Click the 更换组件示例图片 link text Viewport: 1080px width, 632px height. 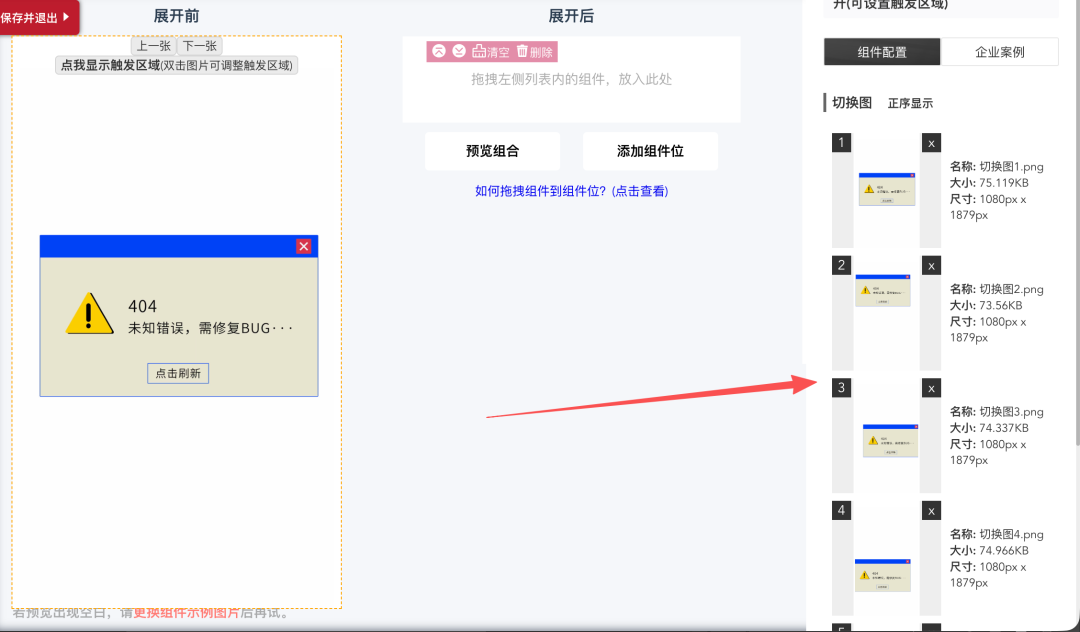pyautogui.click(x=186, y=612)
